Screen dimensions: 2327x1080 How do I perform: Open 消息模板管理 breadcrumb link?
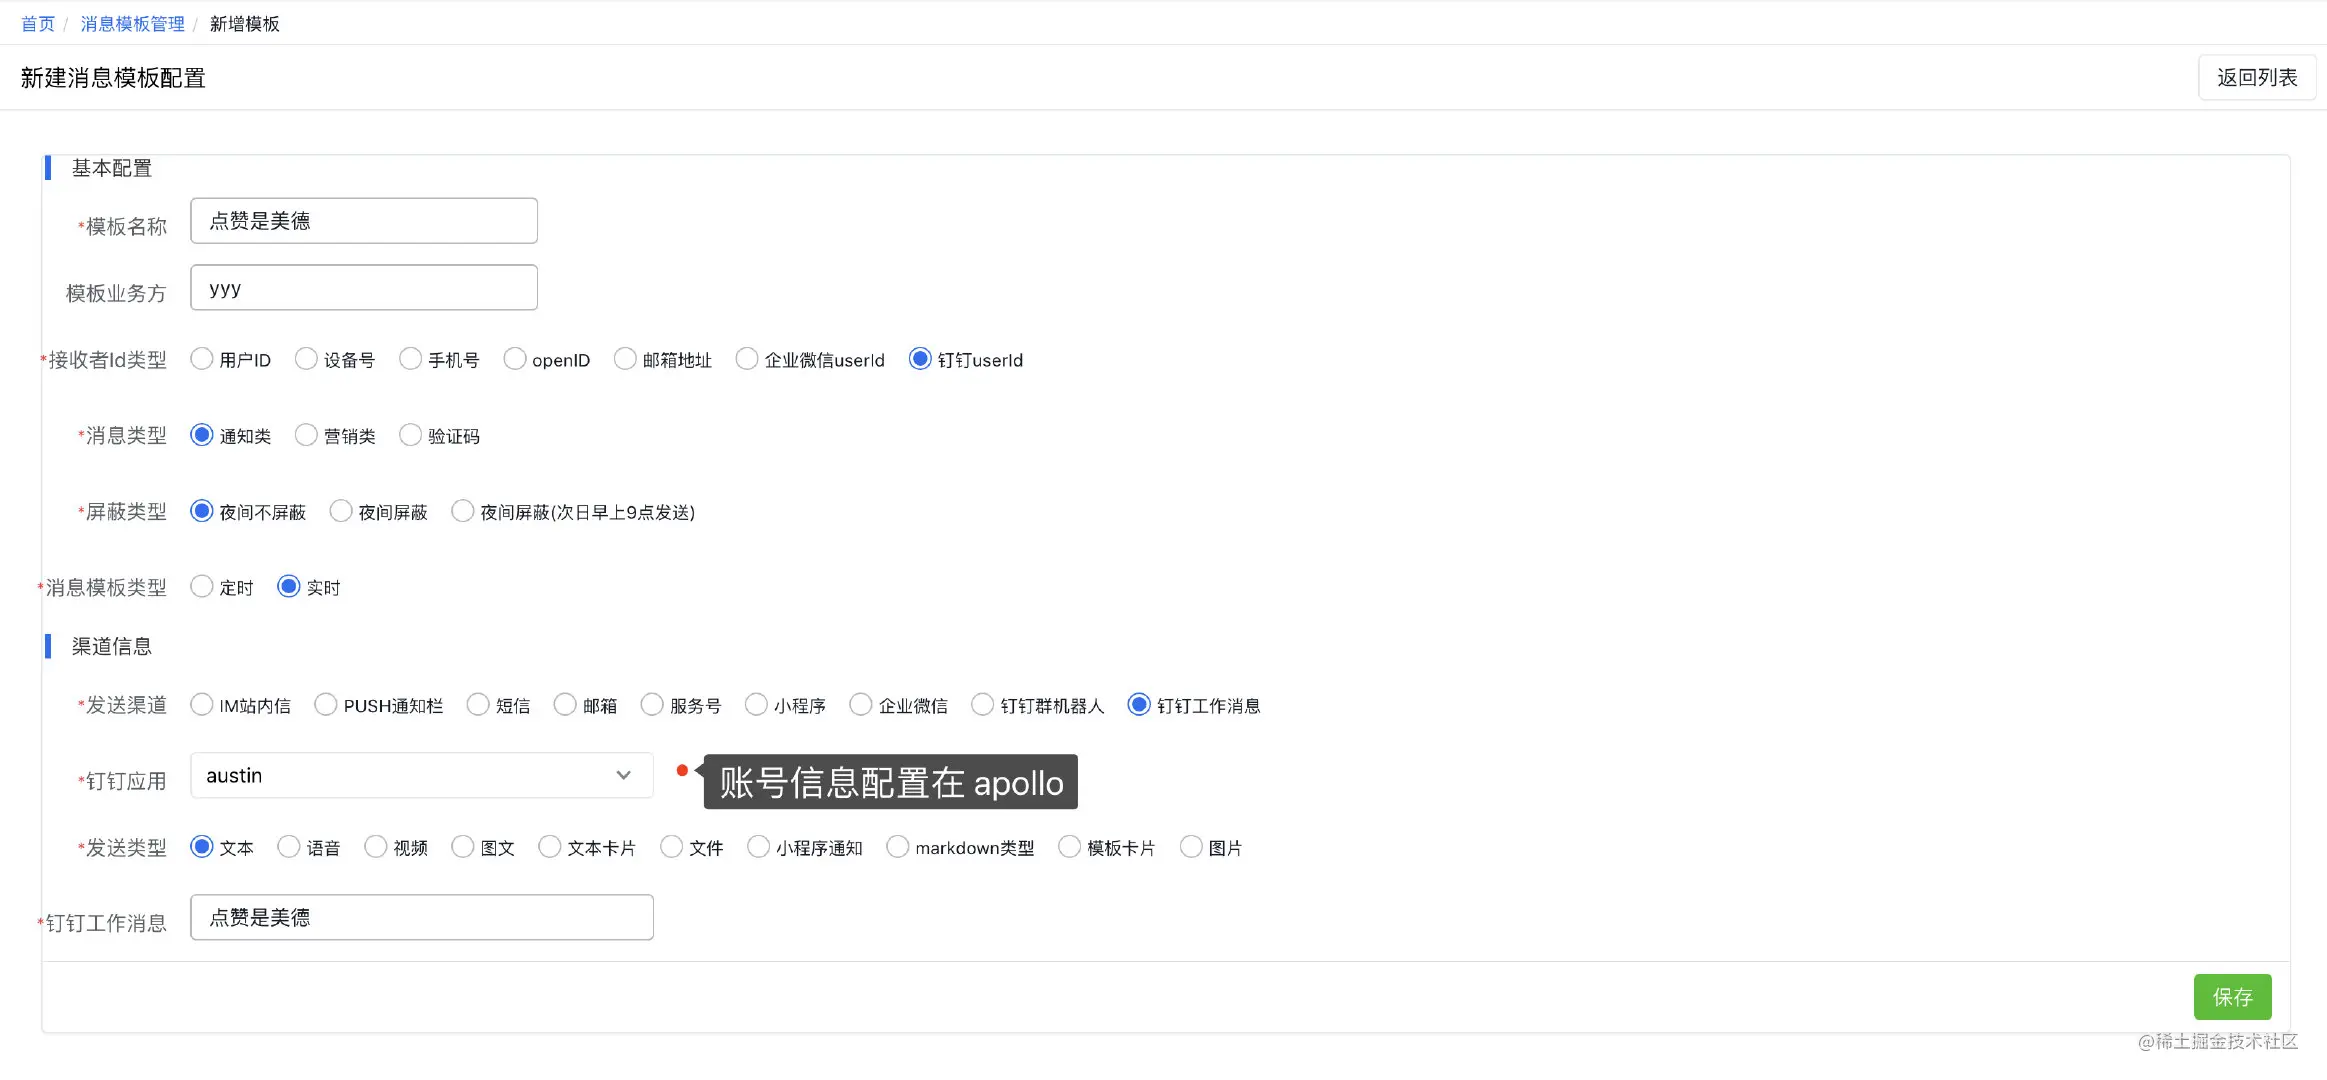(x=132, y=24)
